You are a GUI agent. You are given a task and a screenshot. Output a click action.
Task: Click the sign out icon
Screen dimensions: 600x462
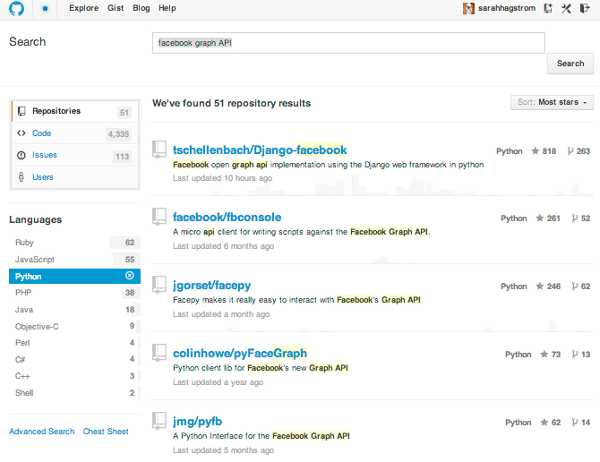coord(584,8)
